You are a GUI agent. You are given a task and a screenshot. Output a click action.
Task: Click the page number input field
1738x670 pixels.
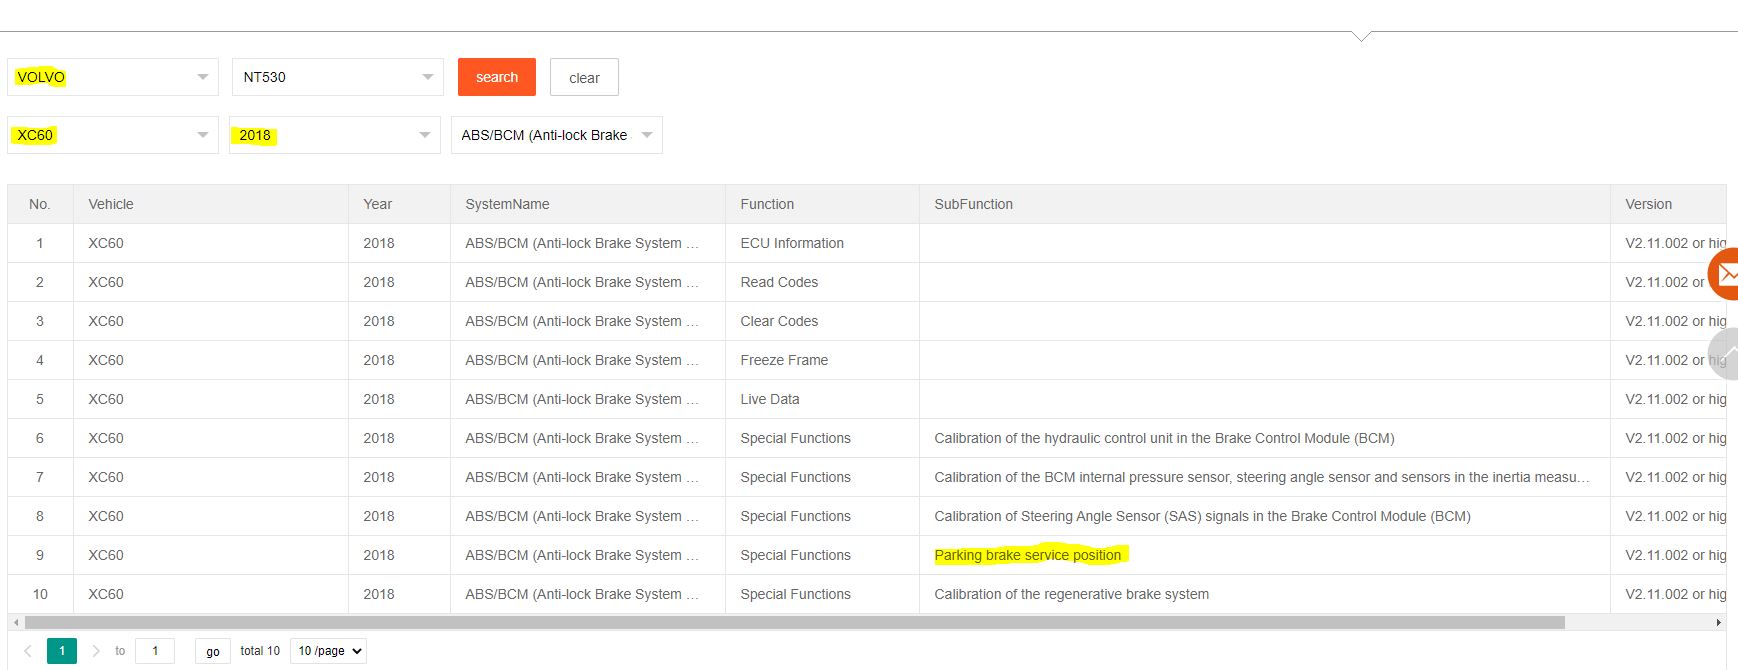coord(155,651)
